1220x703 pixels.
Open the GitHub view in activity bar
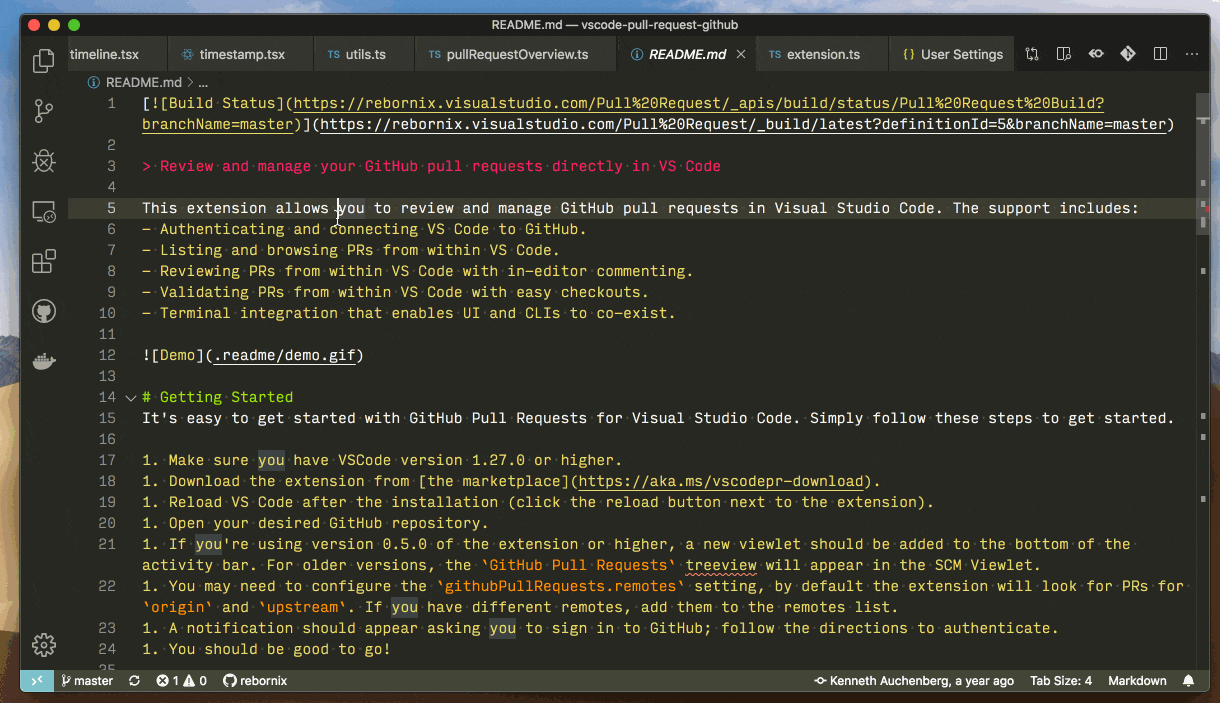click(43, 312)
